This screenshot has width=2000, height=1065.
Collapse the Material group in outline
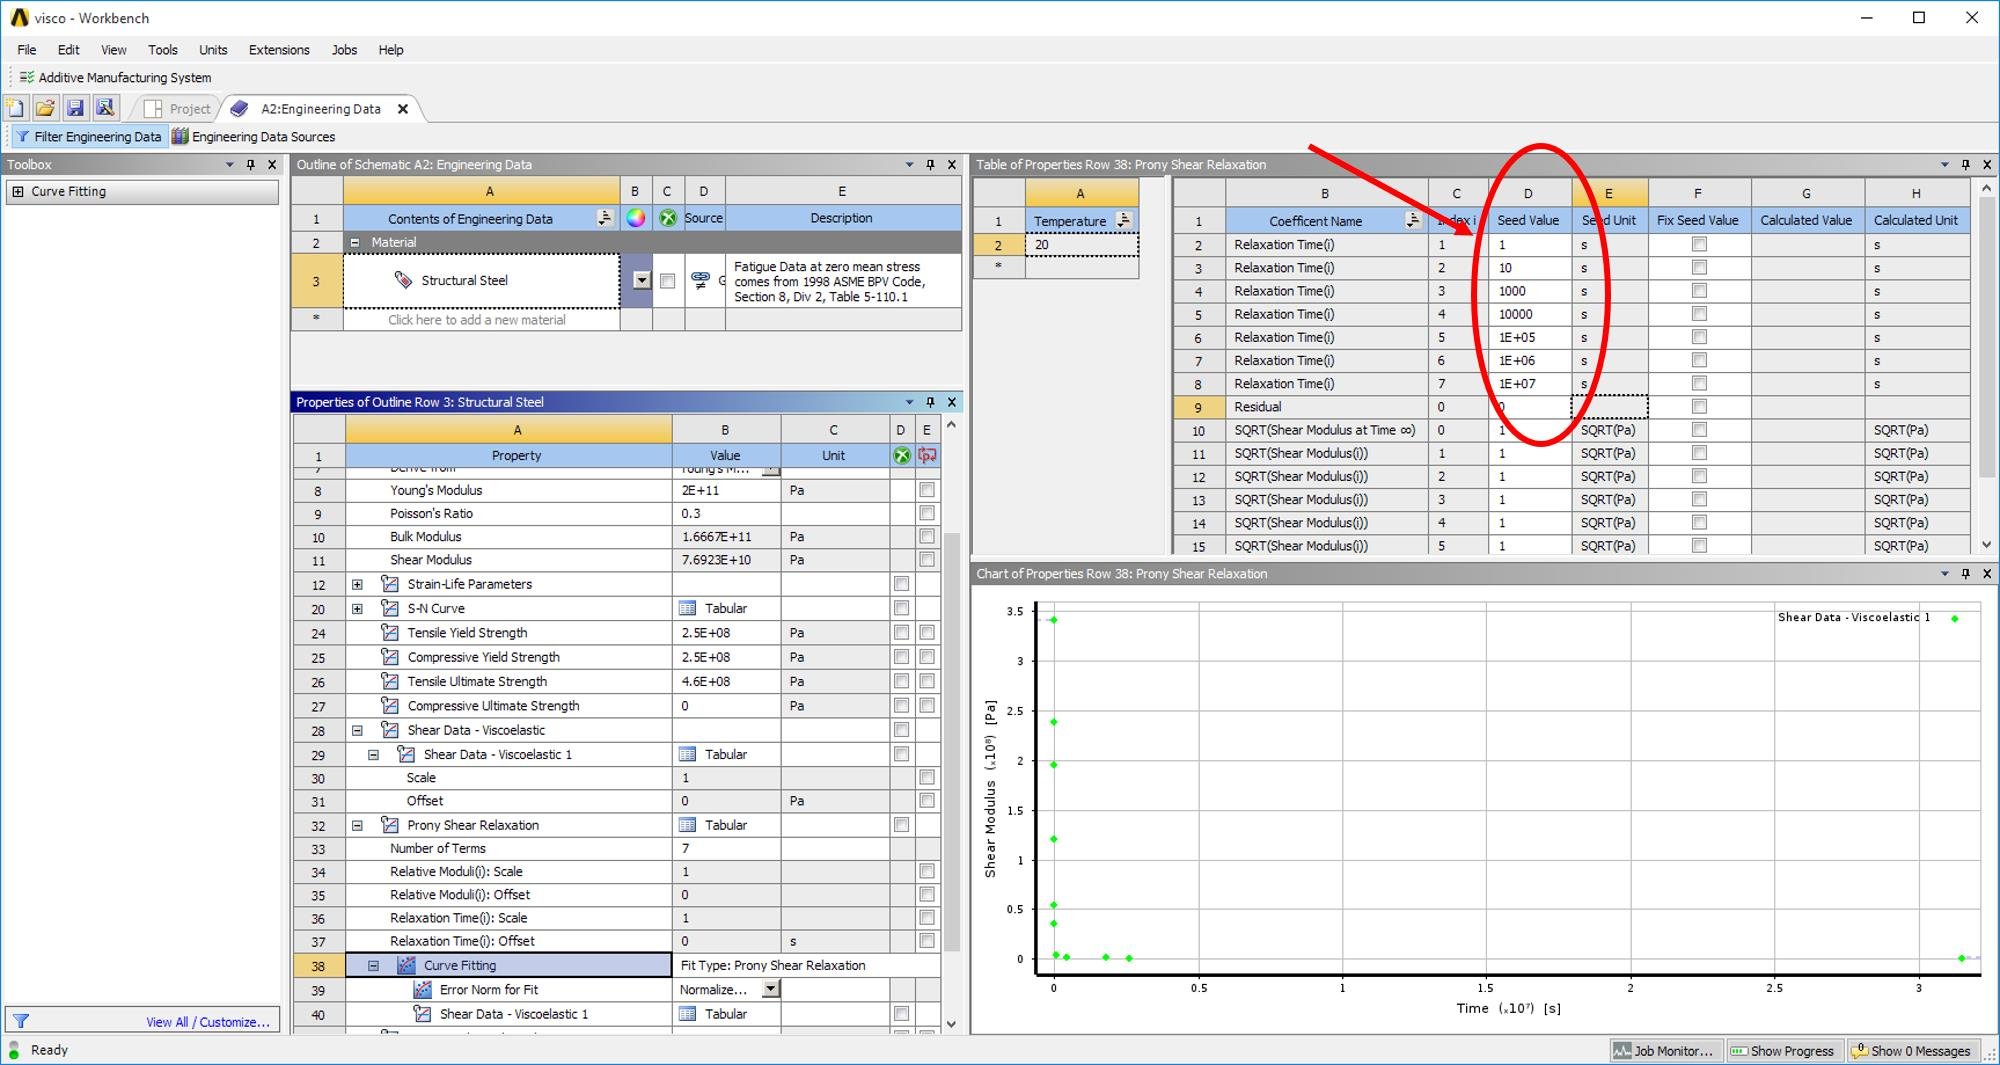355,242
